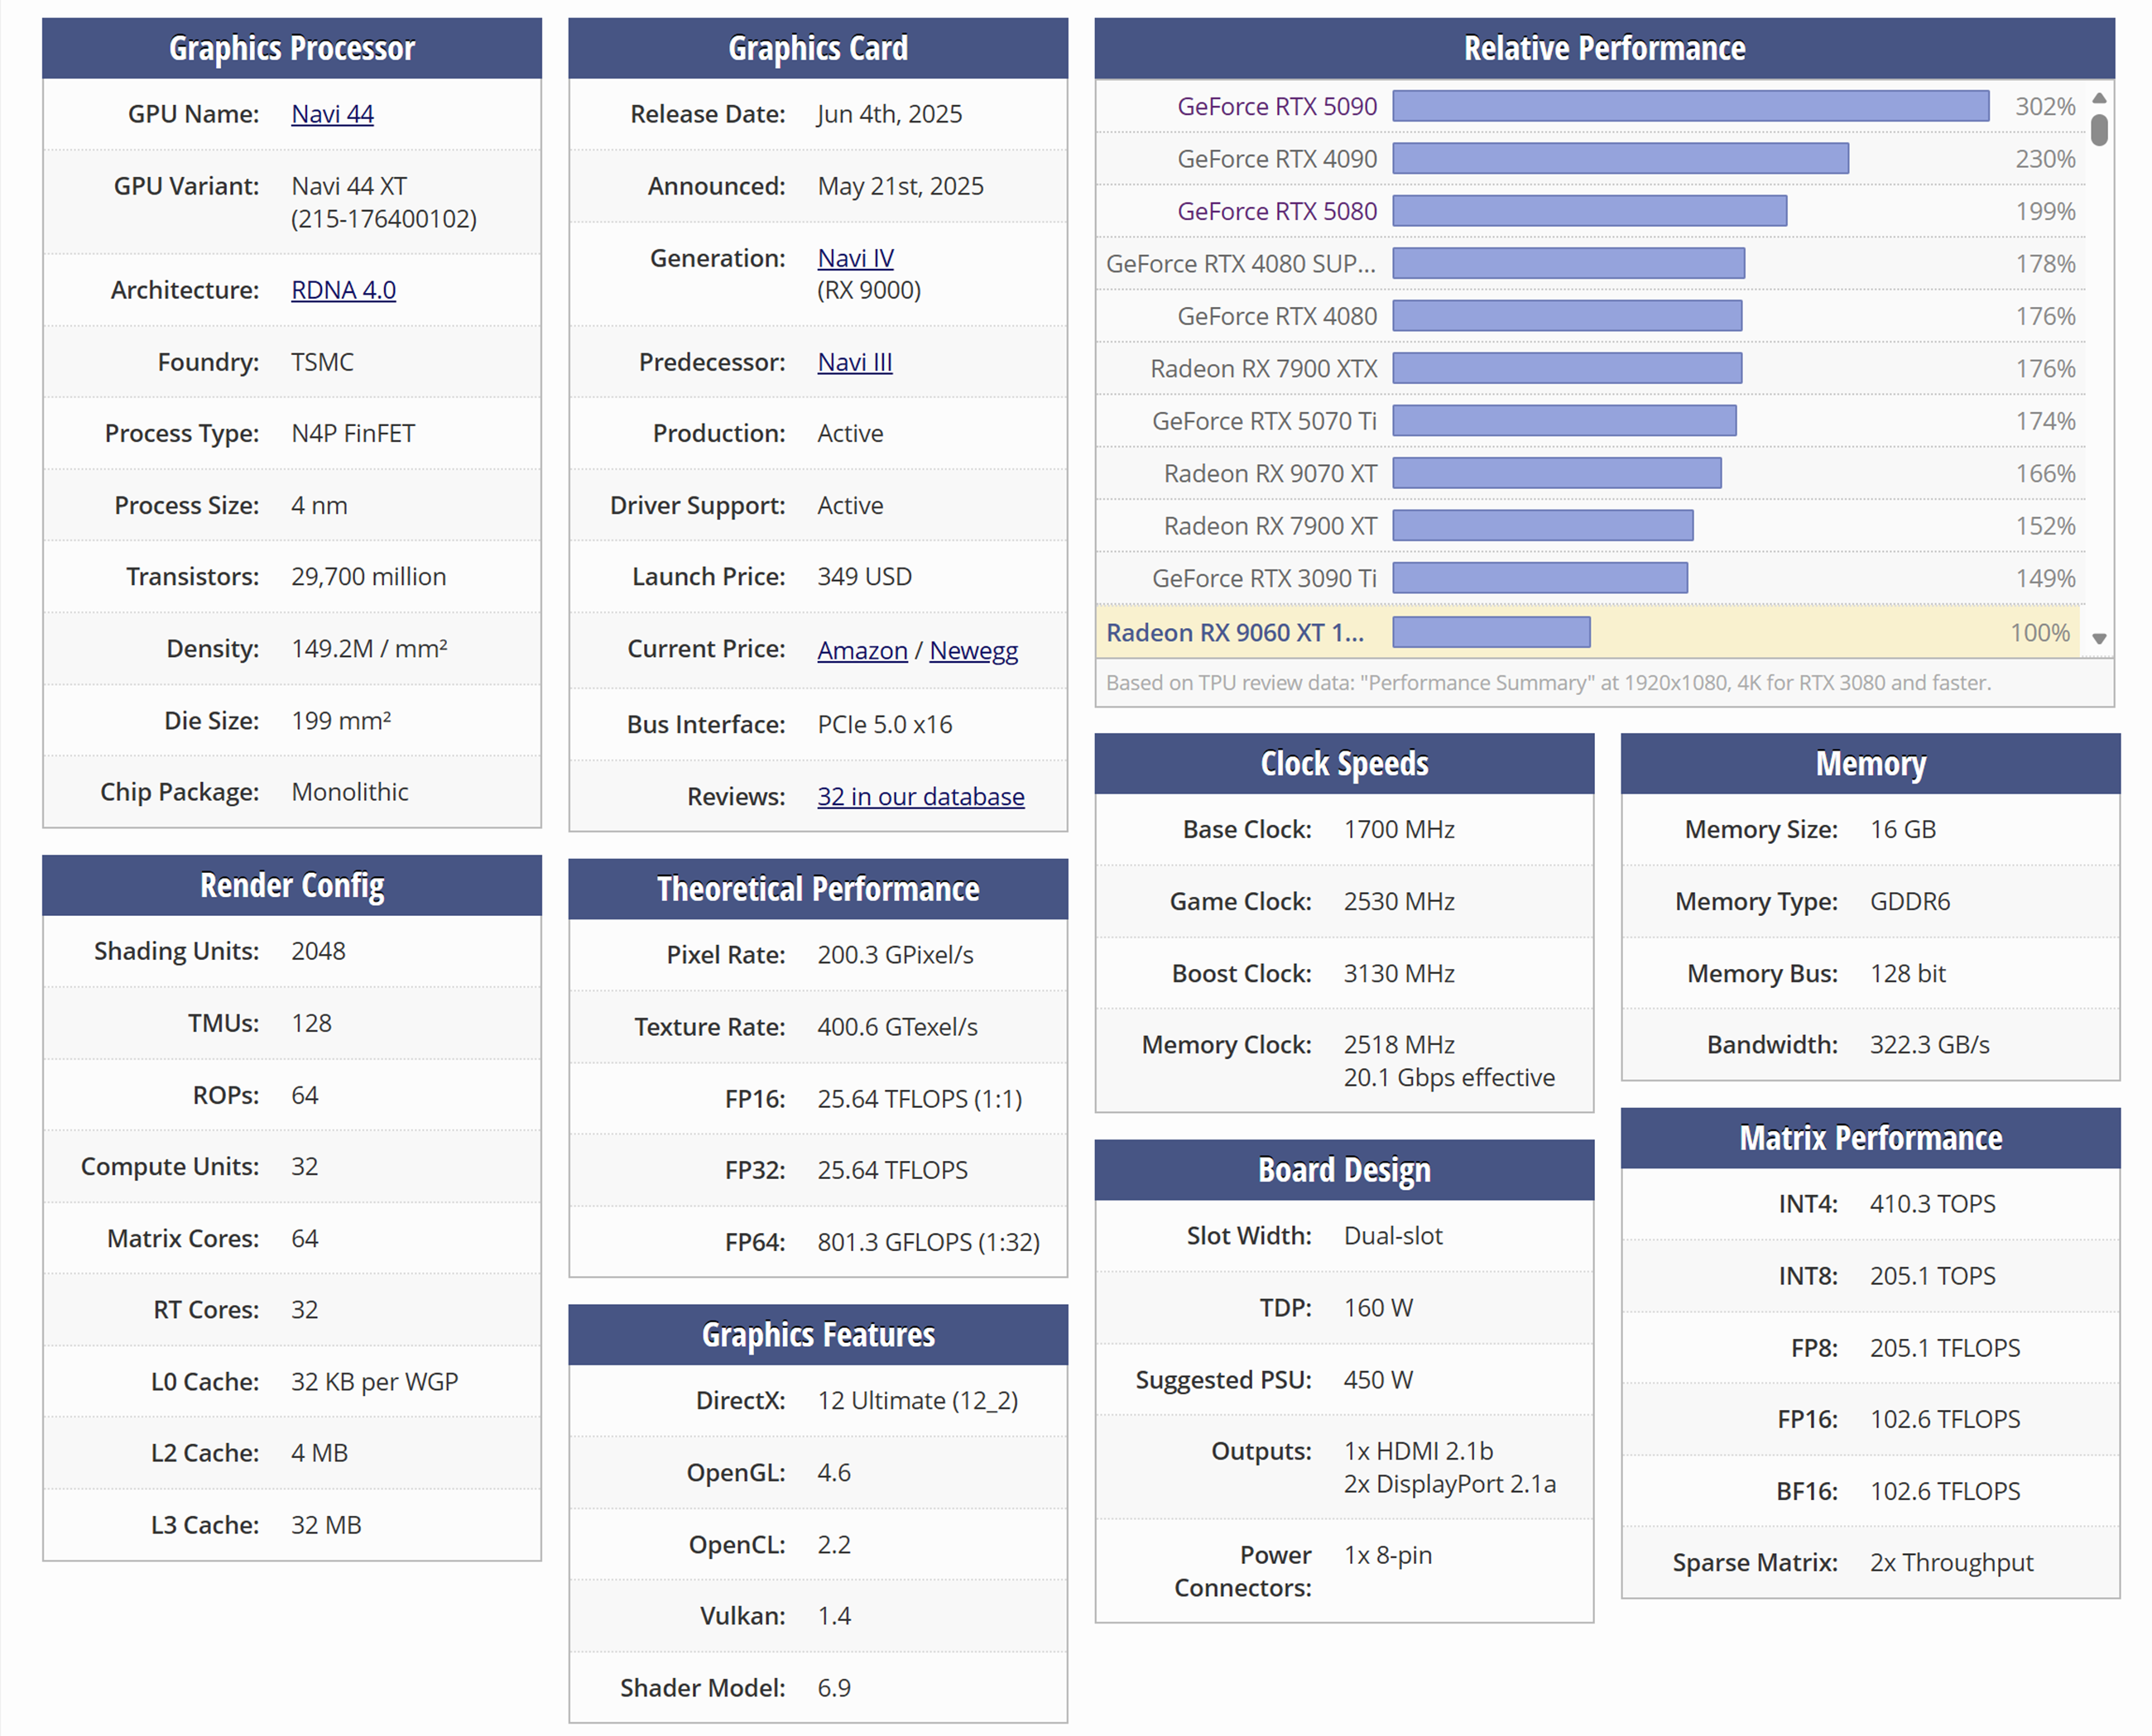Click the Relative Performance section header
The height and width of the screenshot is (1736, 2152).
pos(1604,48)
